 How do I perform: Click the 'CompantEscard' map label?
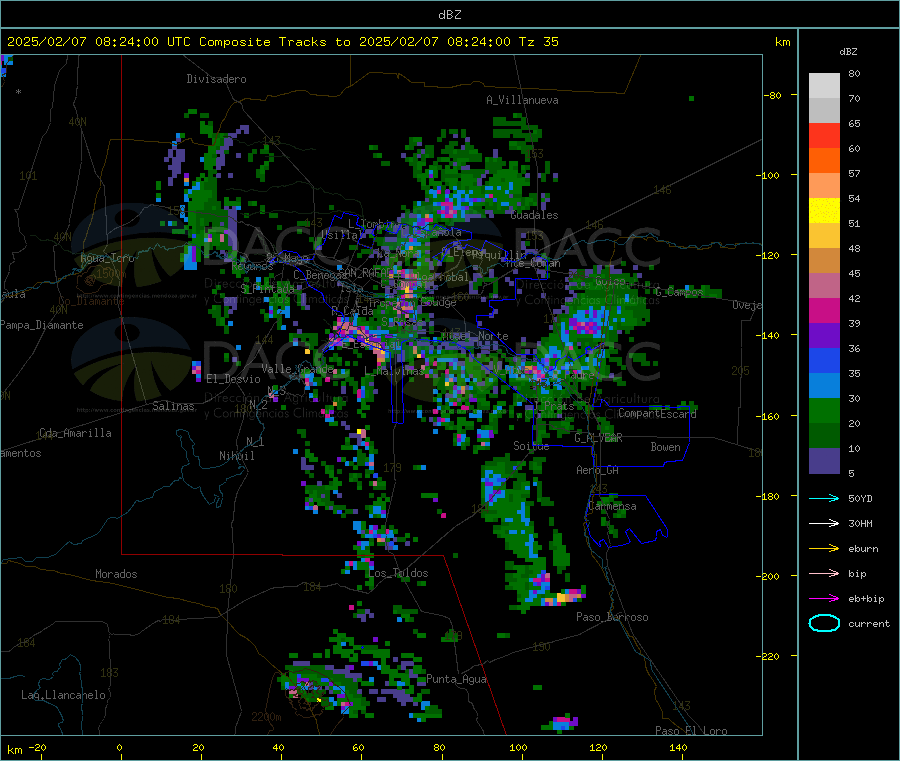tap(657, 413)
